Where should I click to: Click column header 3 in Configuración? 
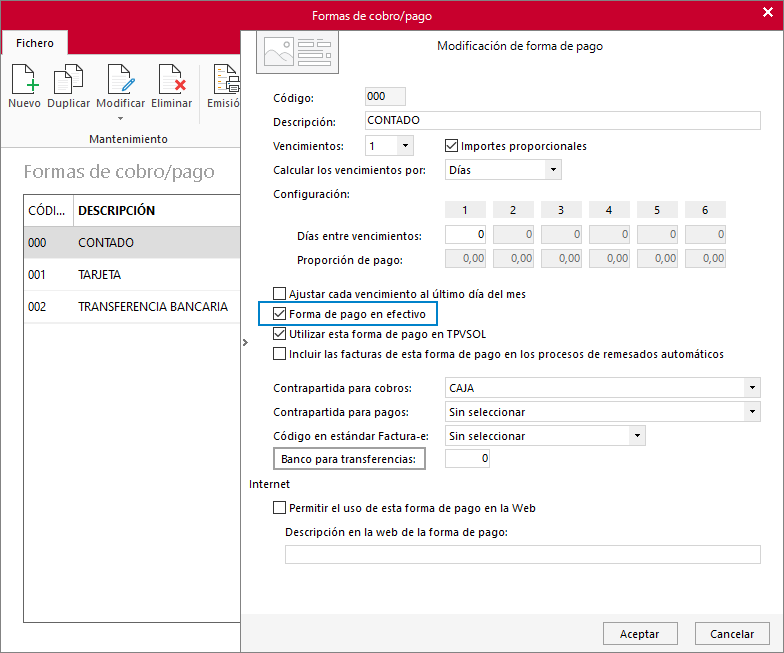tap(562, 210)
